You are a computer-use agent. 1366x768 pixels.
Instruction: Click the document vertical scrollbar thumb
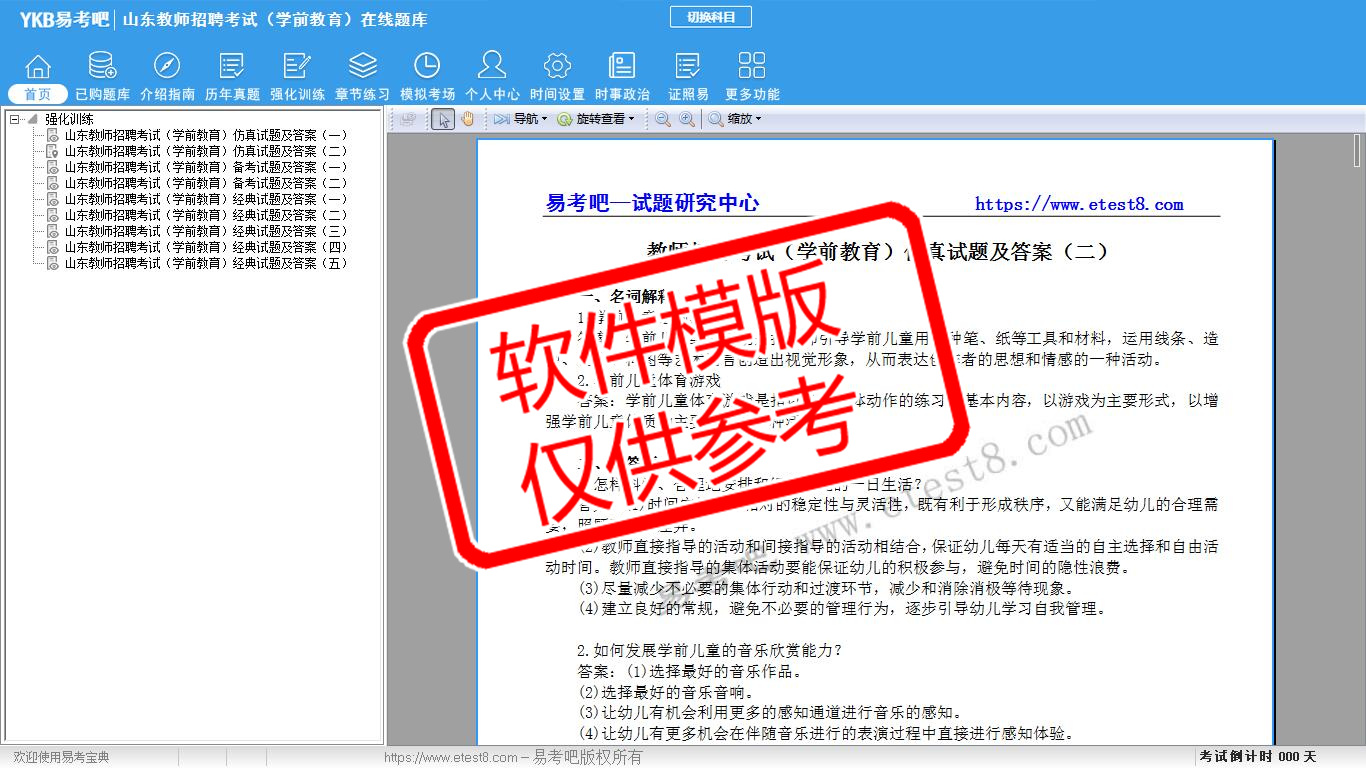pos(1358,150)
